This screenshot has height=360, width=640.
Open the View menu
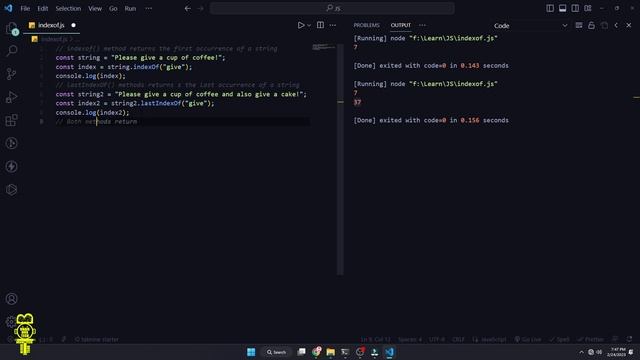(x=95, y=8)
